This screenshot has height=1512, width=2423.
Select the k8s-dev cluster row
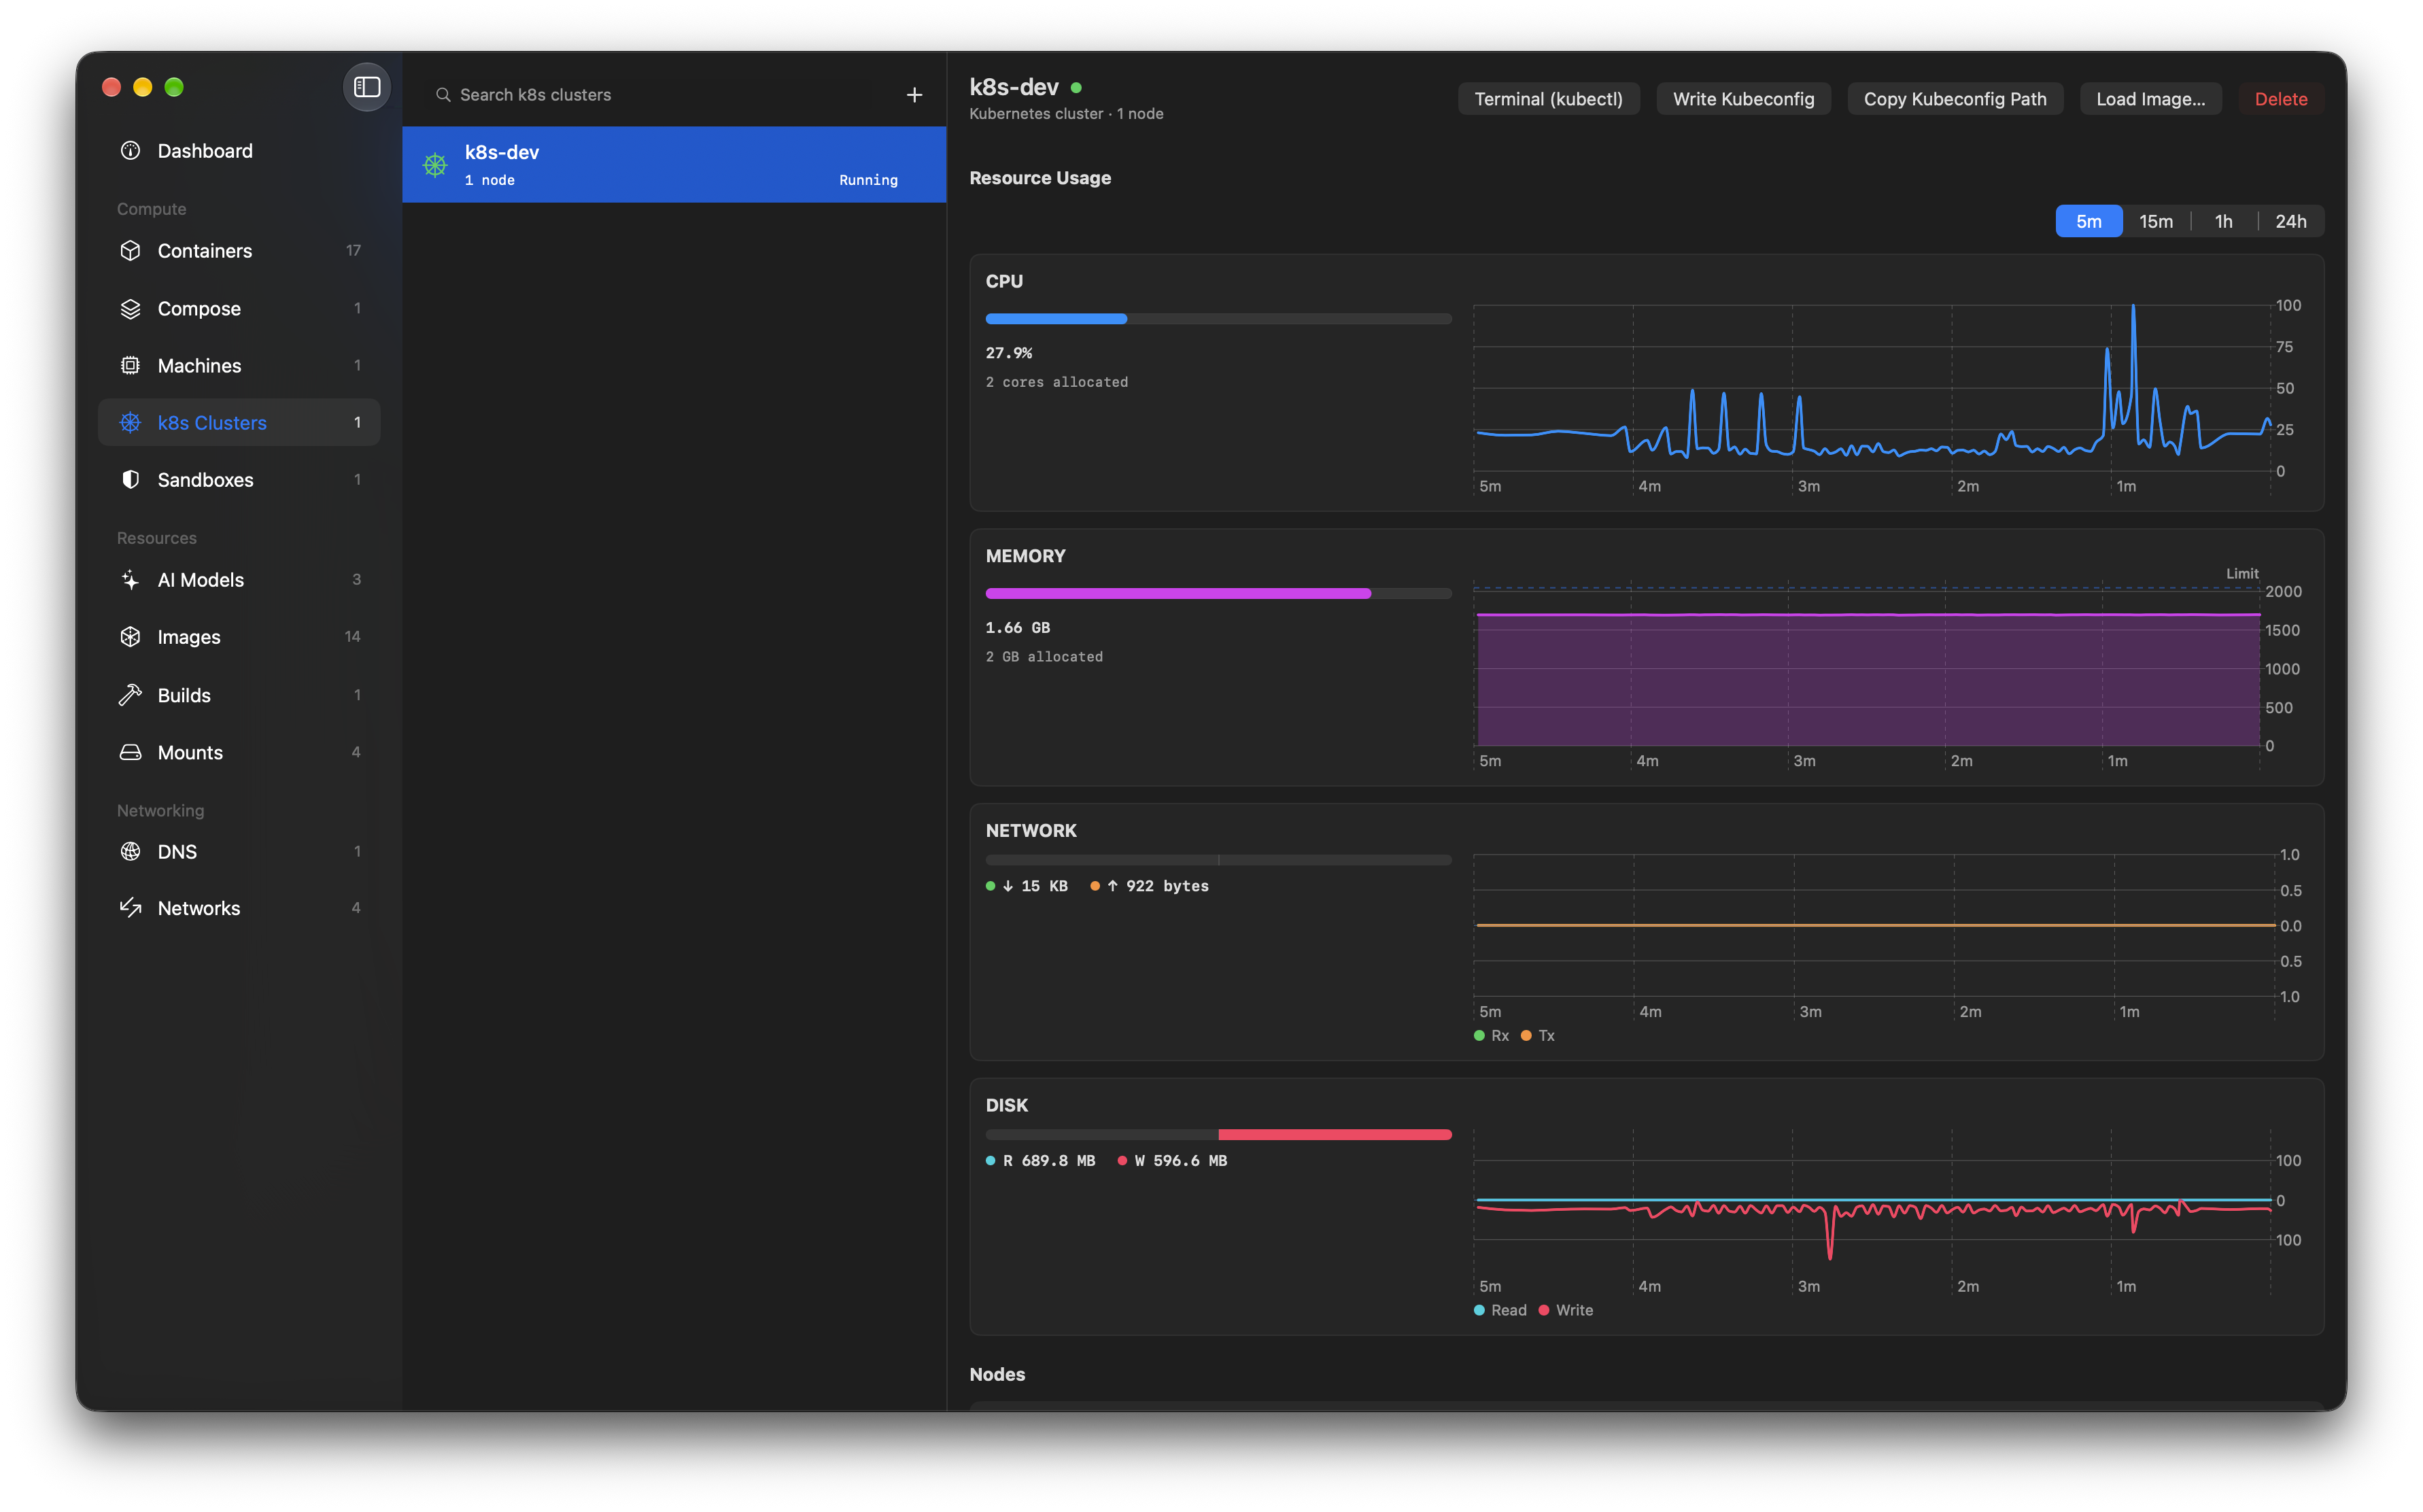pos(674,165)
